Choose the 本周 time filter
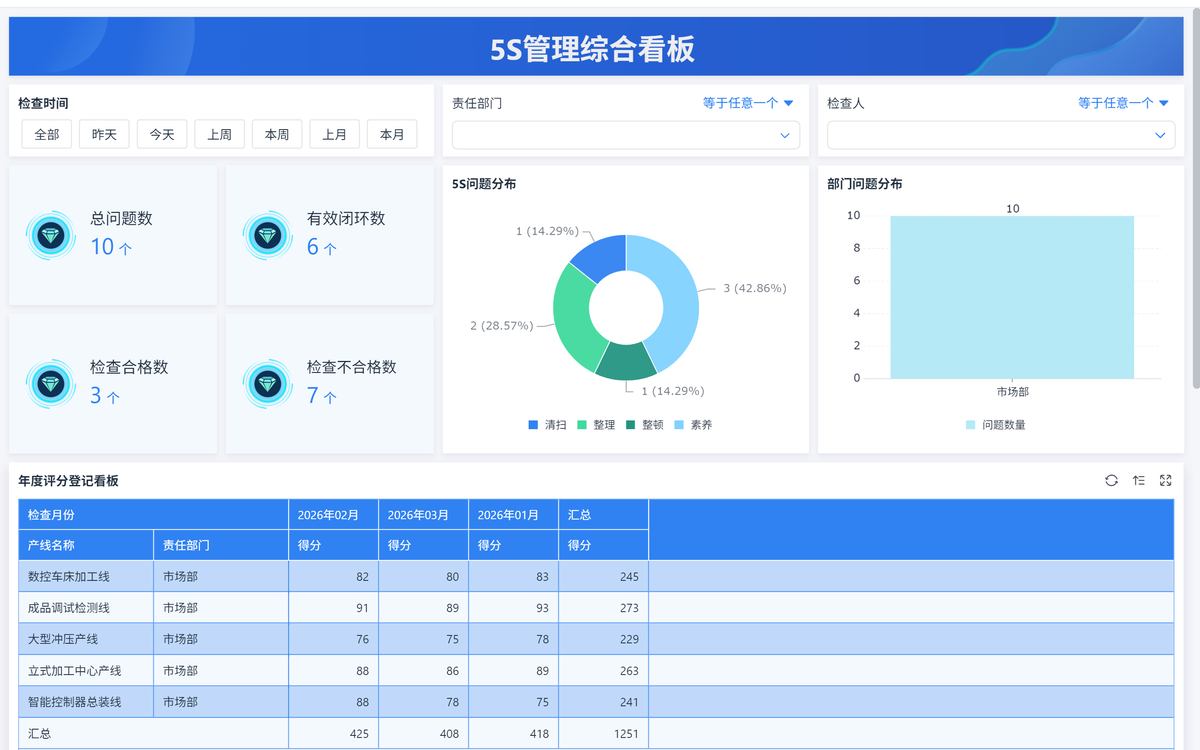 (x=277, y=134)
